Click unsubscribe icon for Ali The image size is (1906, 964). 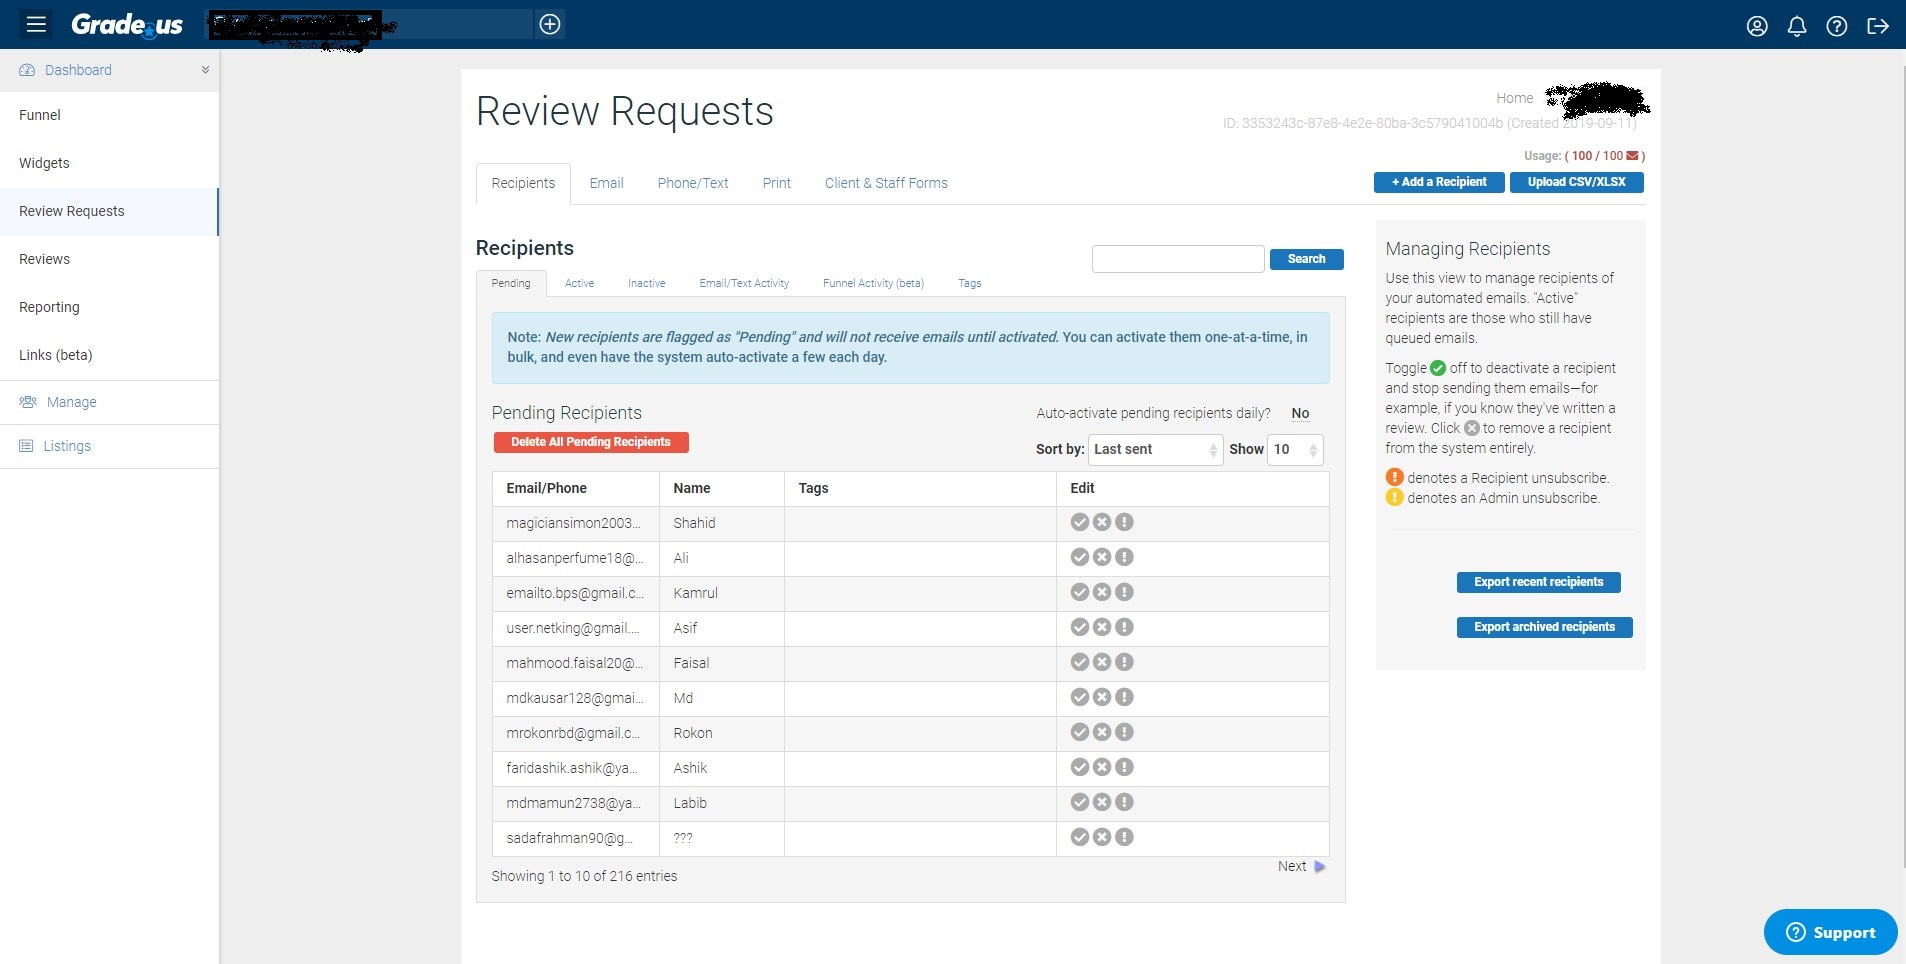[x=1124, y=557]
